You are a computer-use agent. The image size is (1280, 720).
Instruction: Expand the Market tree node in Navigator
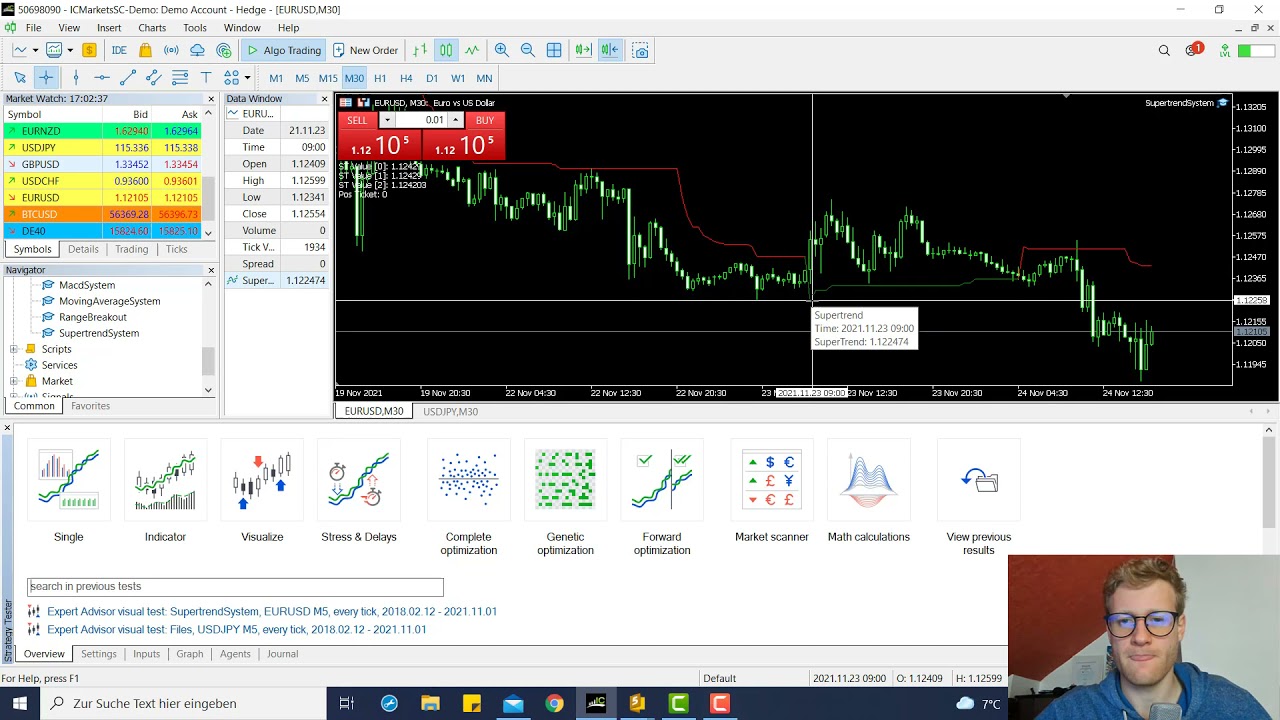(x=14, y=381)
